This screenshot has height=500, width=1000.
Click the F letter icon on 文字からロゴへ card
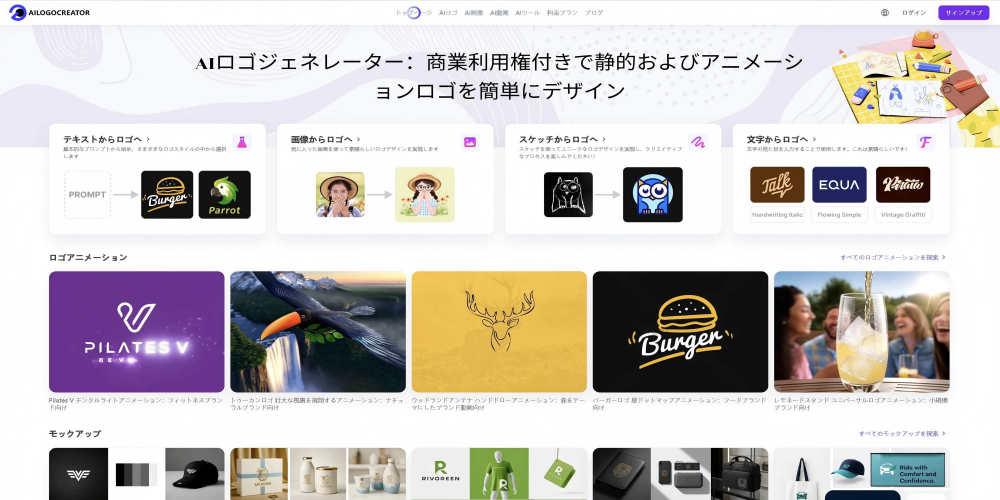click(925, 143)
